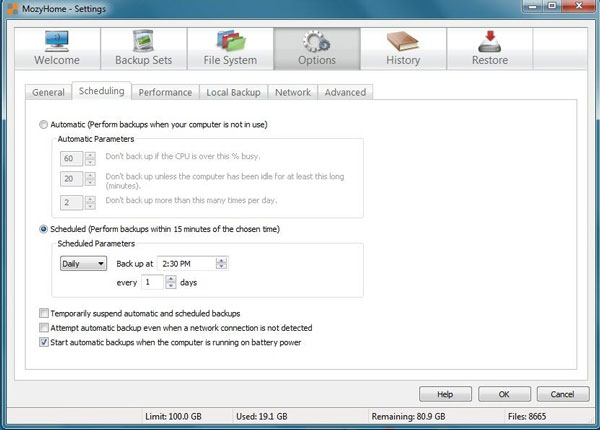Click the every days number field
This screenshot has height=430, width=600.
pos(152,282)
